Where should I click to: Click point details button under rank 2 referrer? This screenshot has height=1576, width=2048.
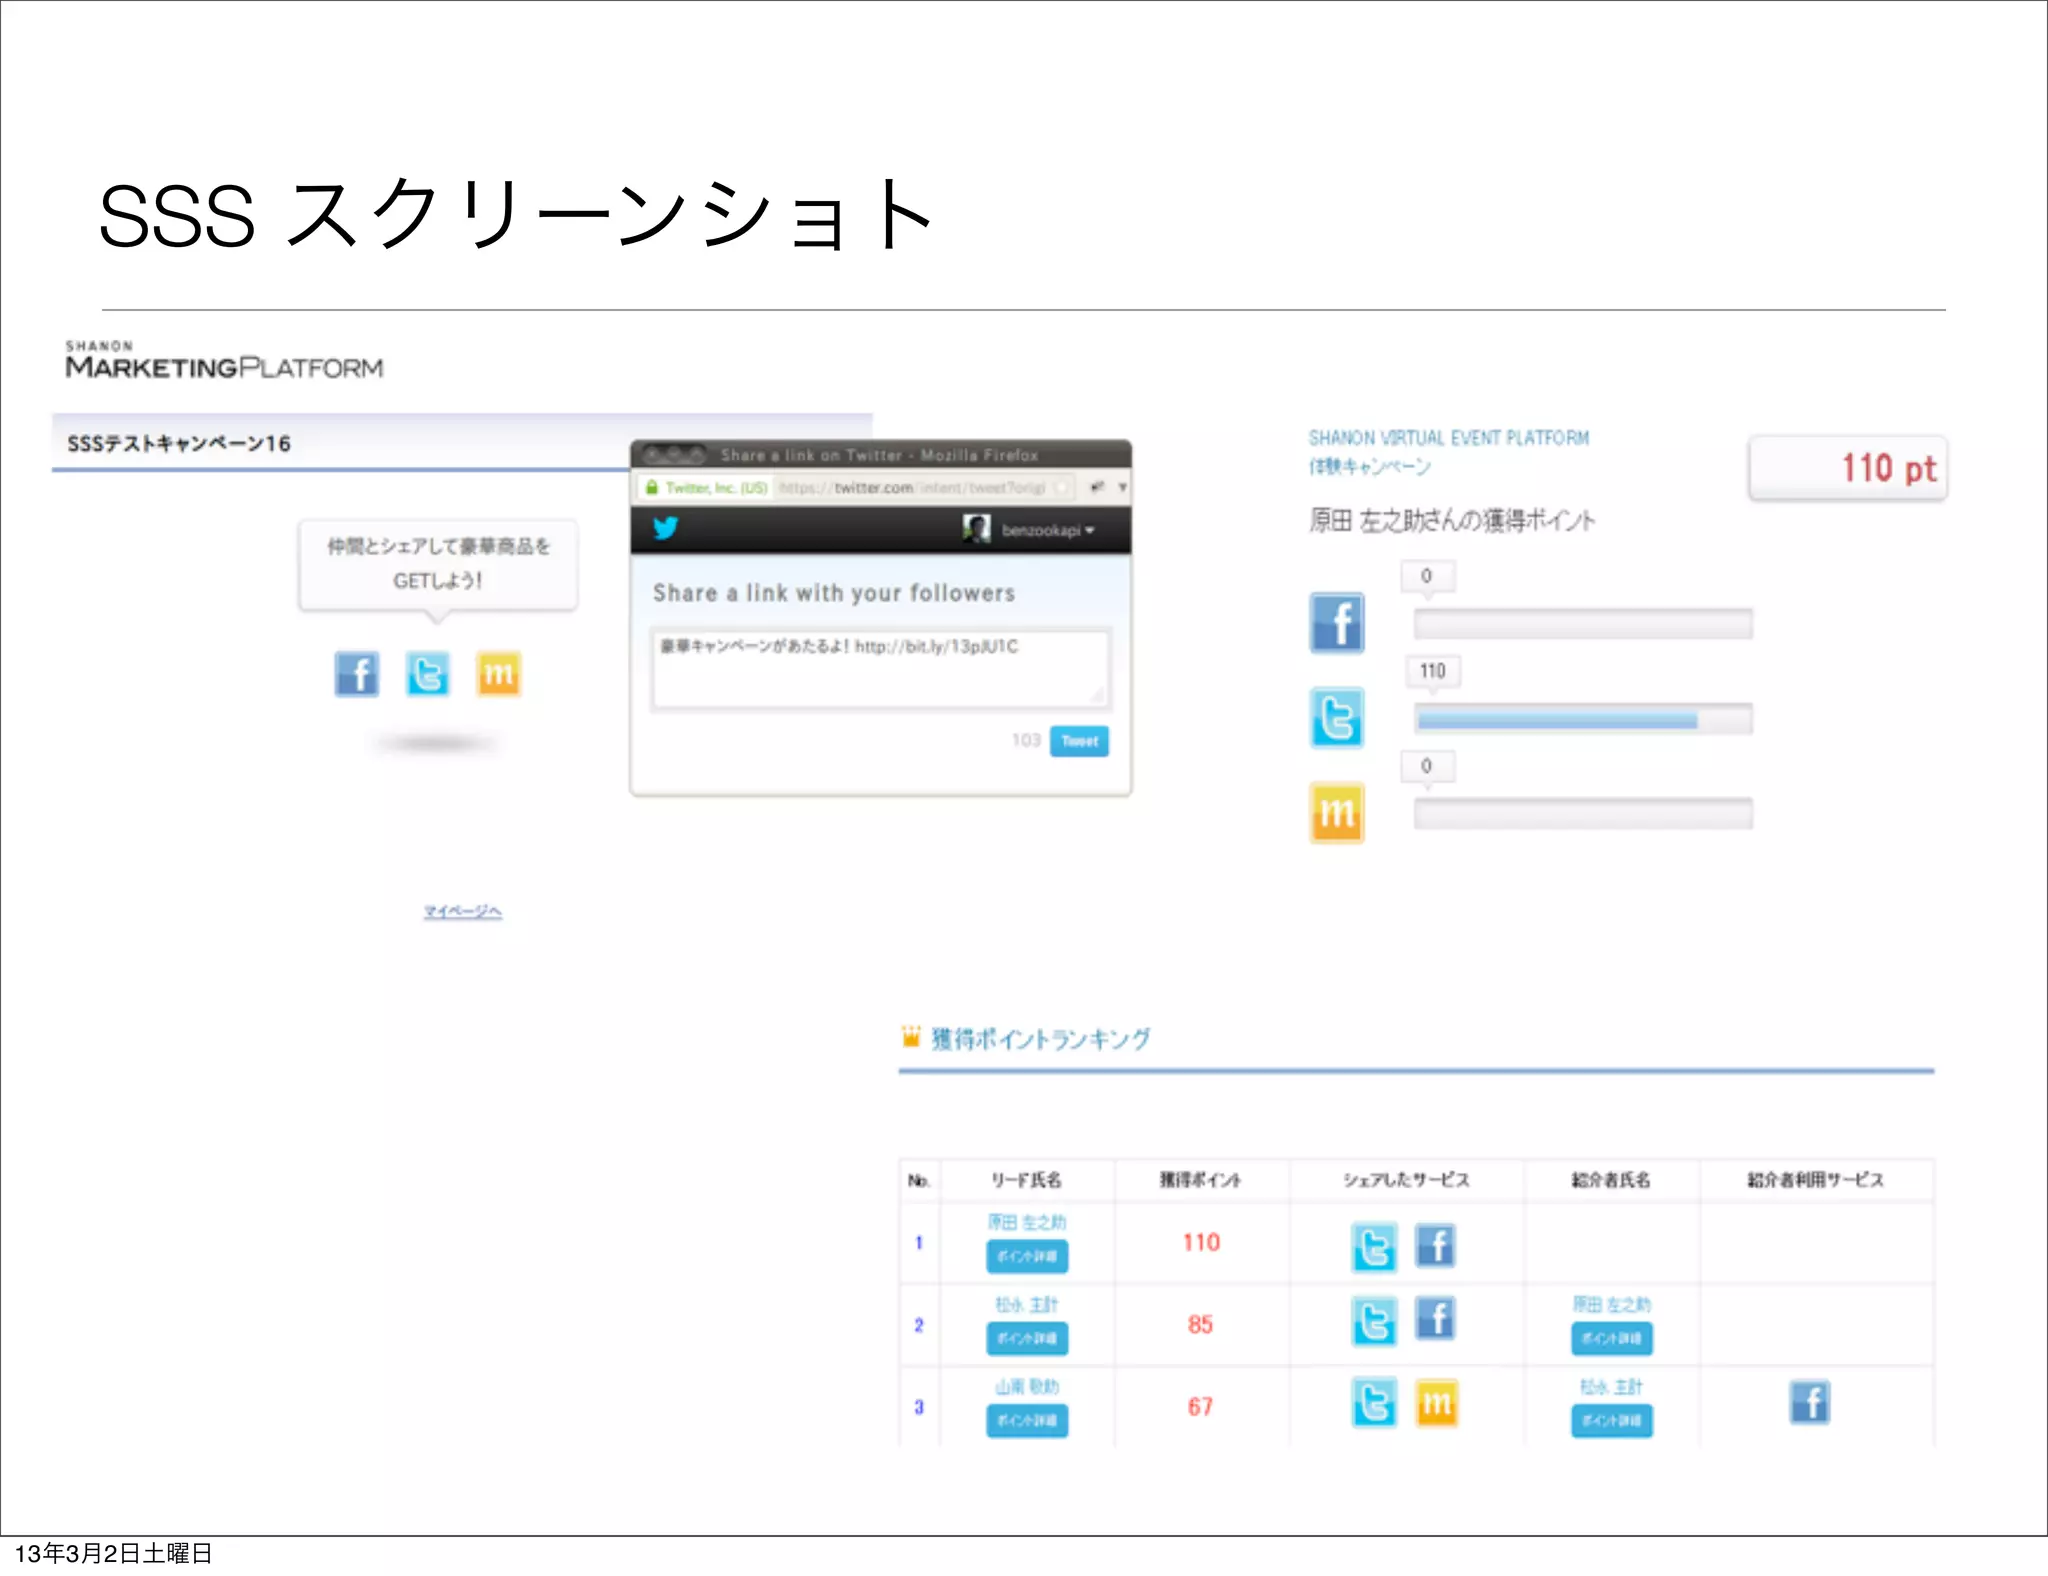(x=1611, y=1338)
